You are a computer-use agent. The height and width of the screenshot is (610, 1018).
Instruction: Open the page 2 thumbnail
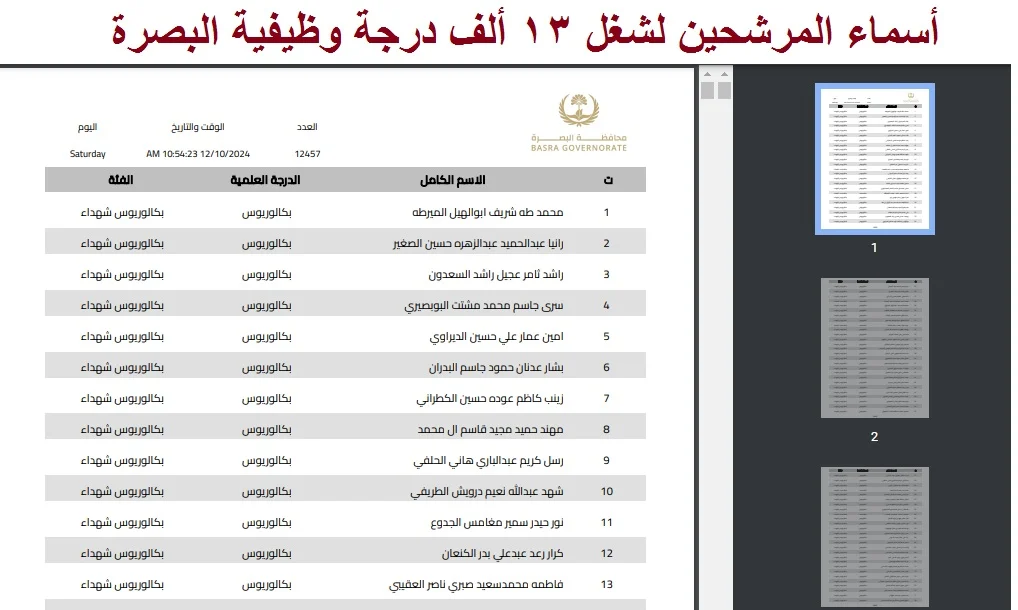click(874, 348)
